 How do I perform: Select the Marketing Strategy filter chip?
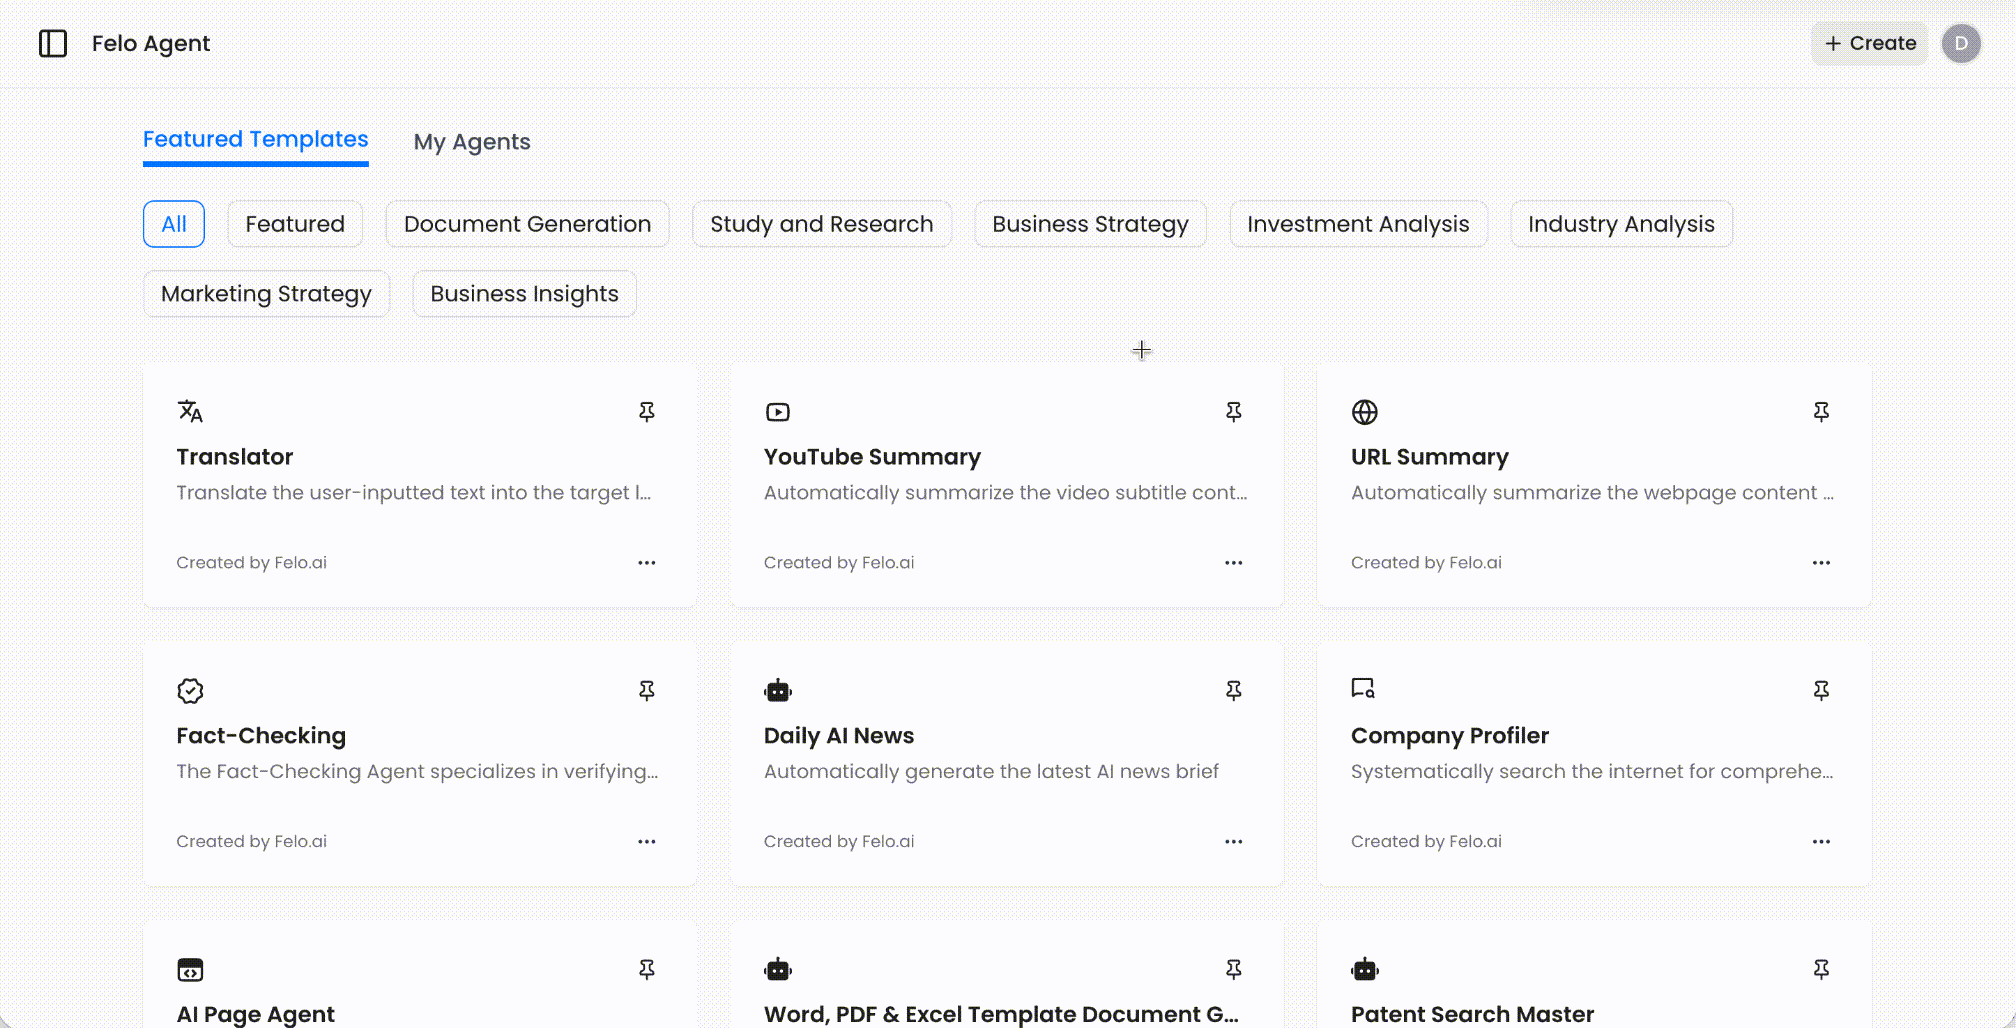(x=265, y=293)
